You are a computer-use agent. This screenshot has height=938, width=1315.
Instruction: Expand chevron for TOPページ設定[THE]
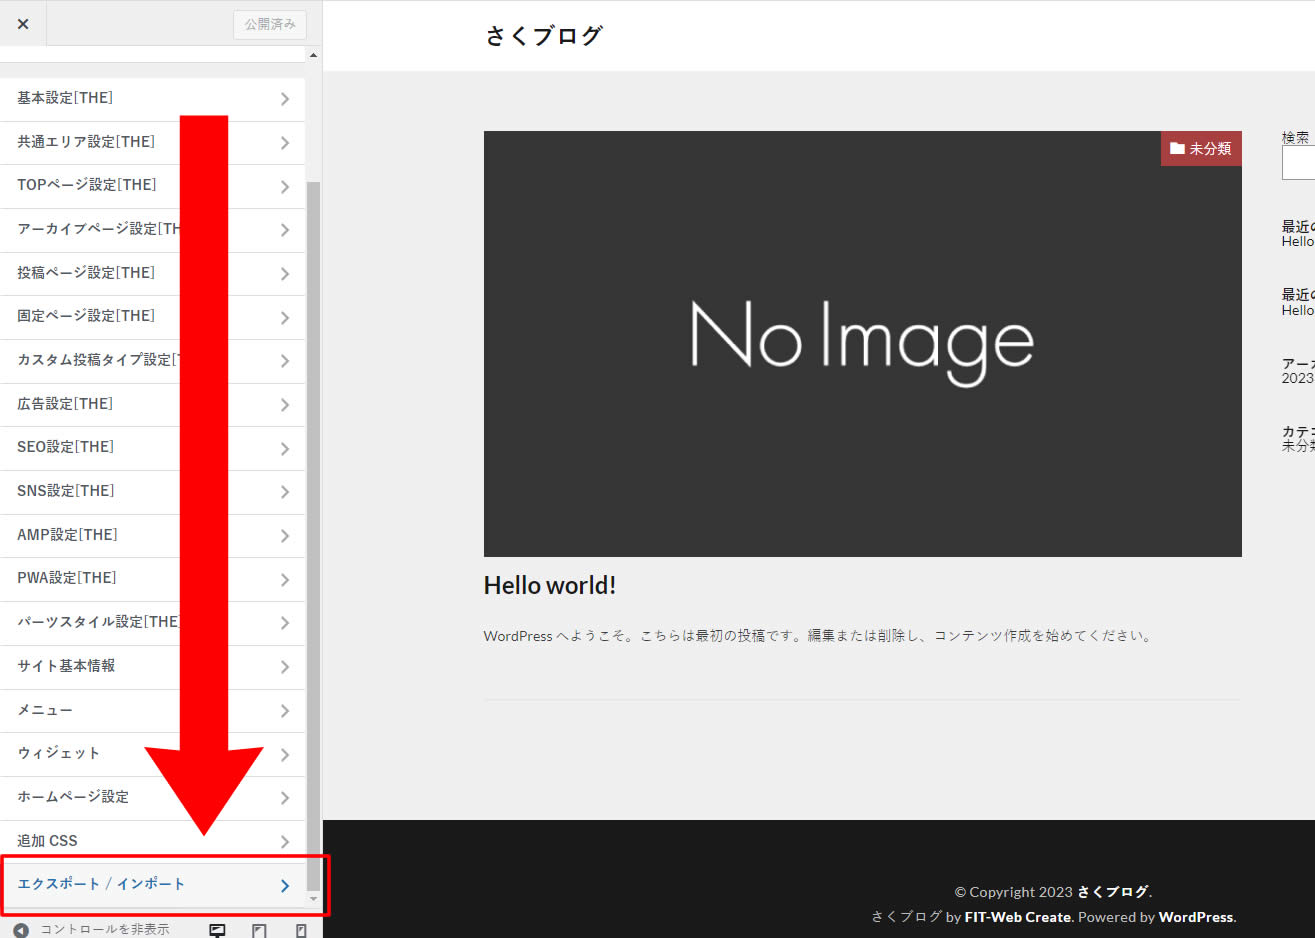285,187
